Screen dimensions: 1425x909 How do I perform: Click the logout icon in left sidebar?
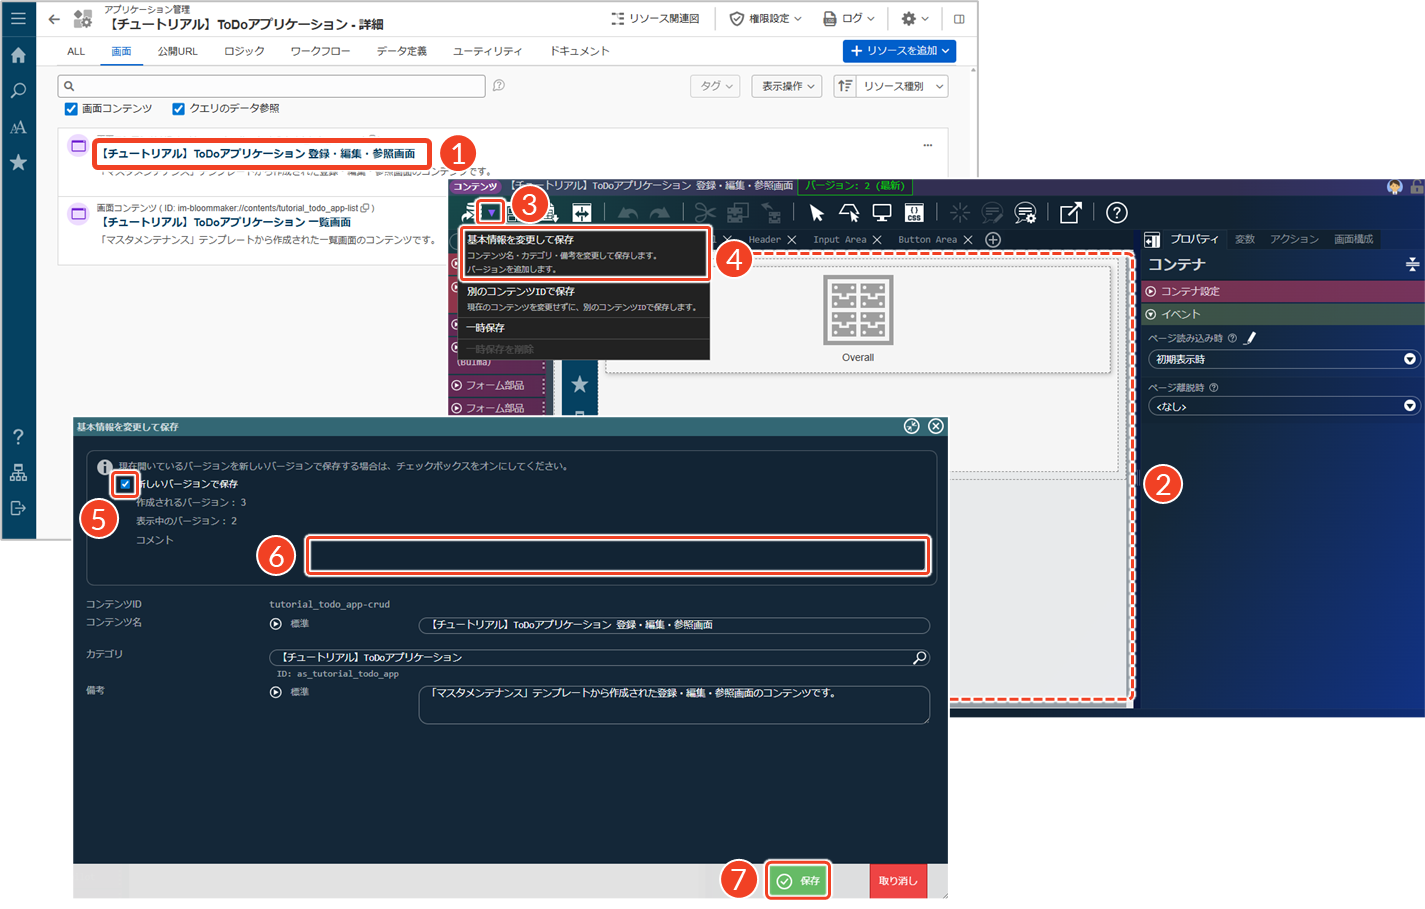[18, 508]
